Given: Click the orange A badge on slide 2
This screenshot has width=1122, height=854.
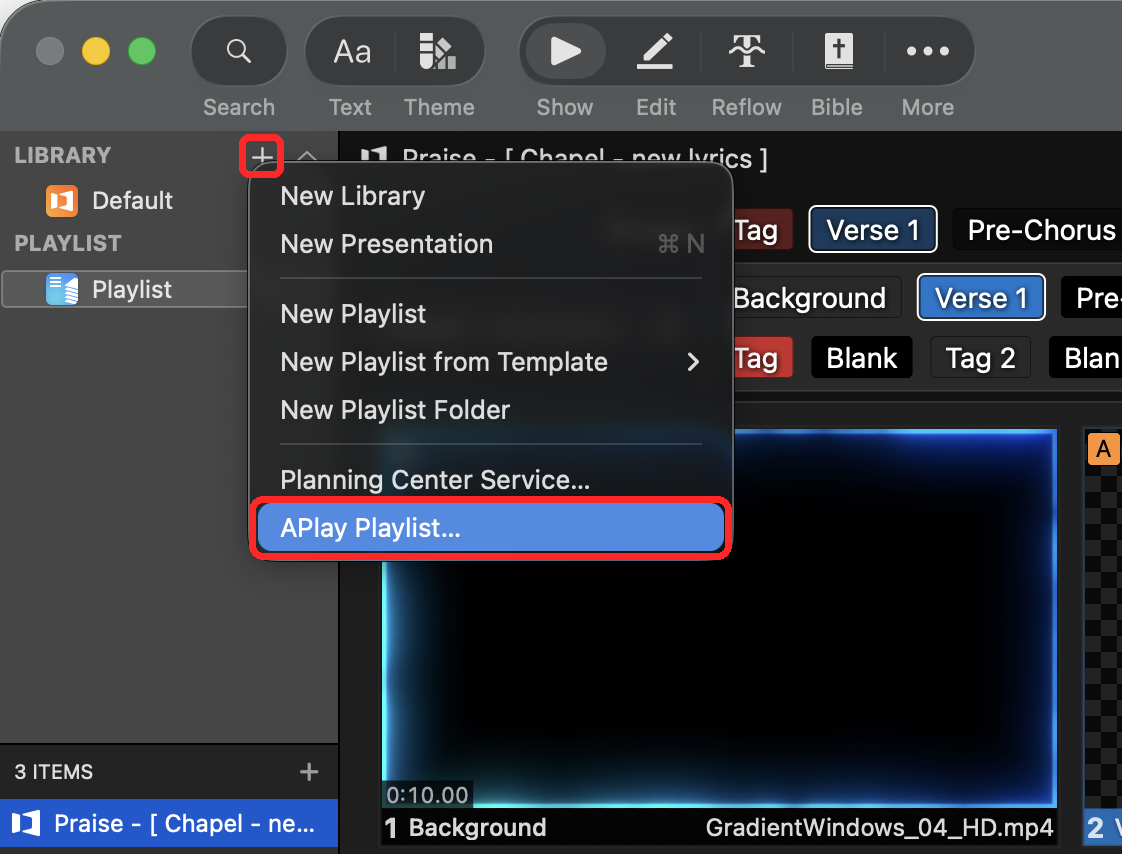Looking at the screenshot, I should (x=1103, y=449).
